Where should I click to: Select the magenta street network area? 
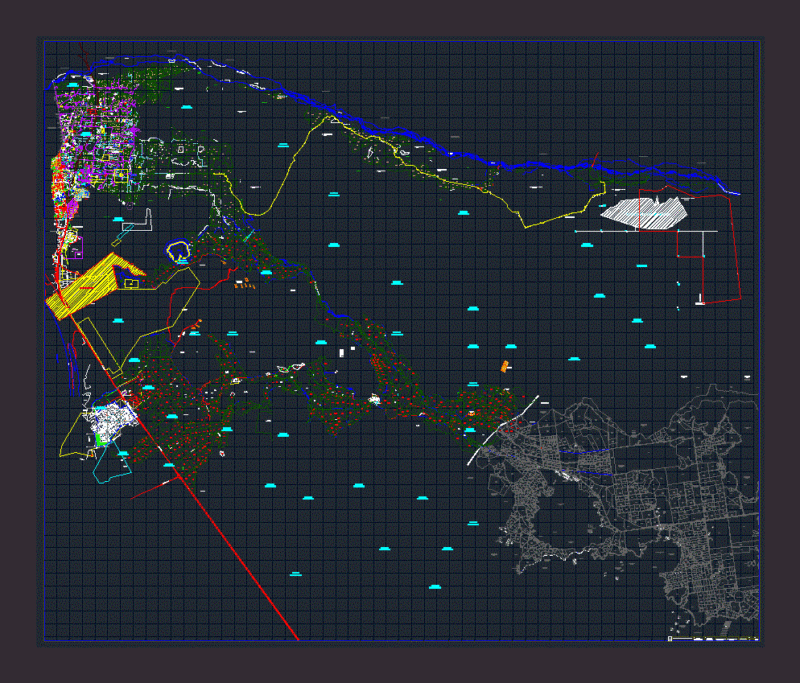coord(99,138)
